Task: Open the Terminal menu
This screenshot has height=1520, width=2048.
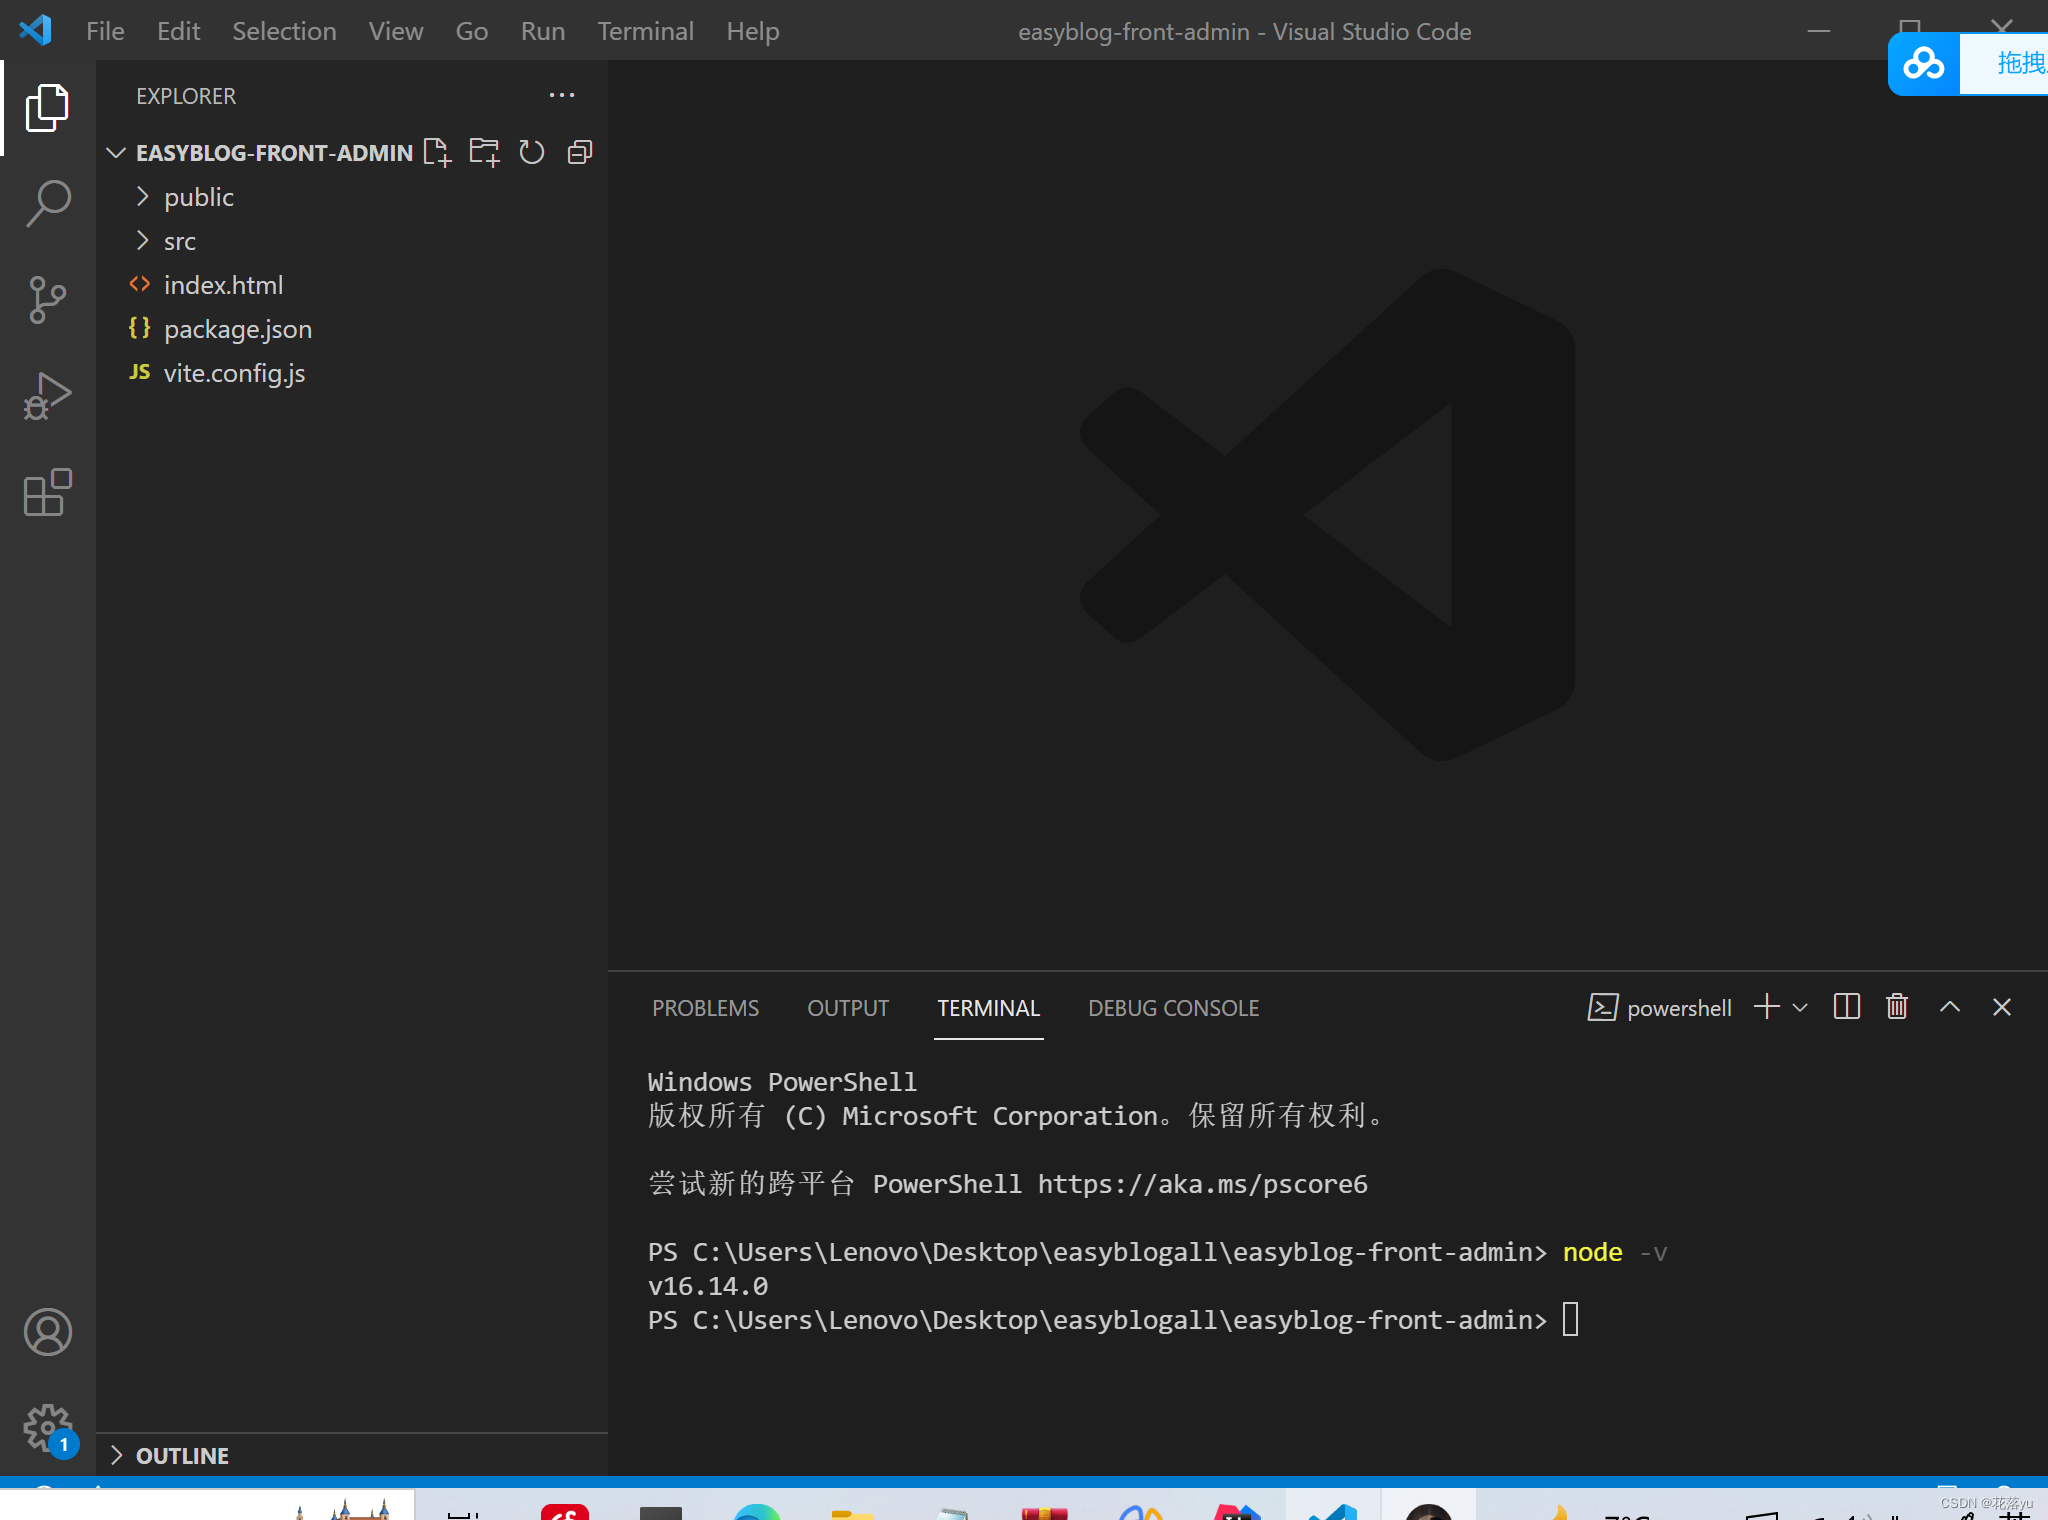Action: 645,31
